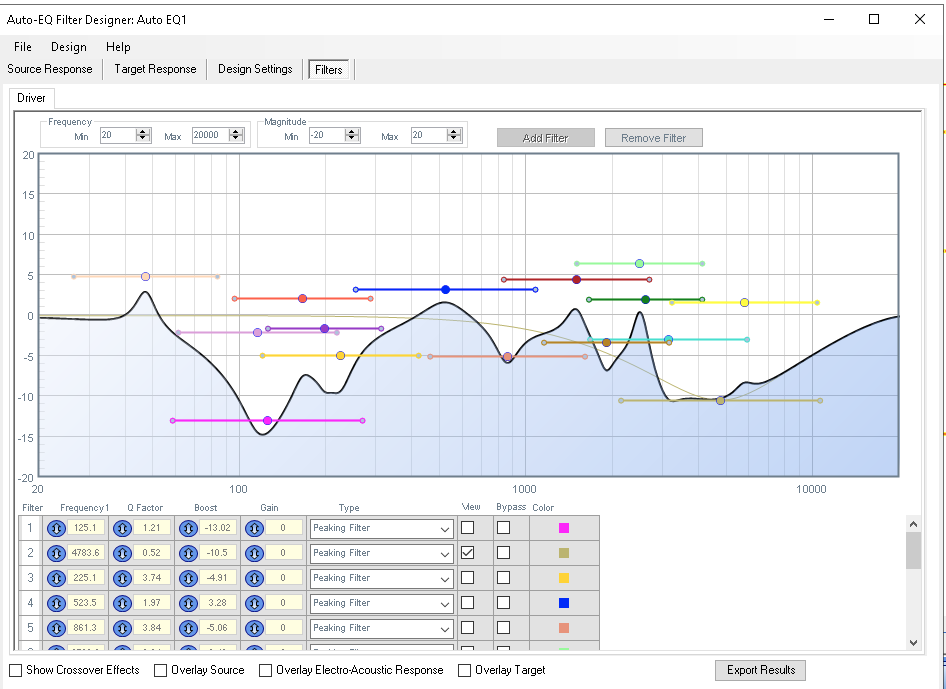Switch to the Target Response tab
Screen dimensions: 946x689
coord(155,69)
